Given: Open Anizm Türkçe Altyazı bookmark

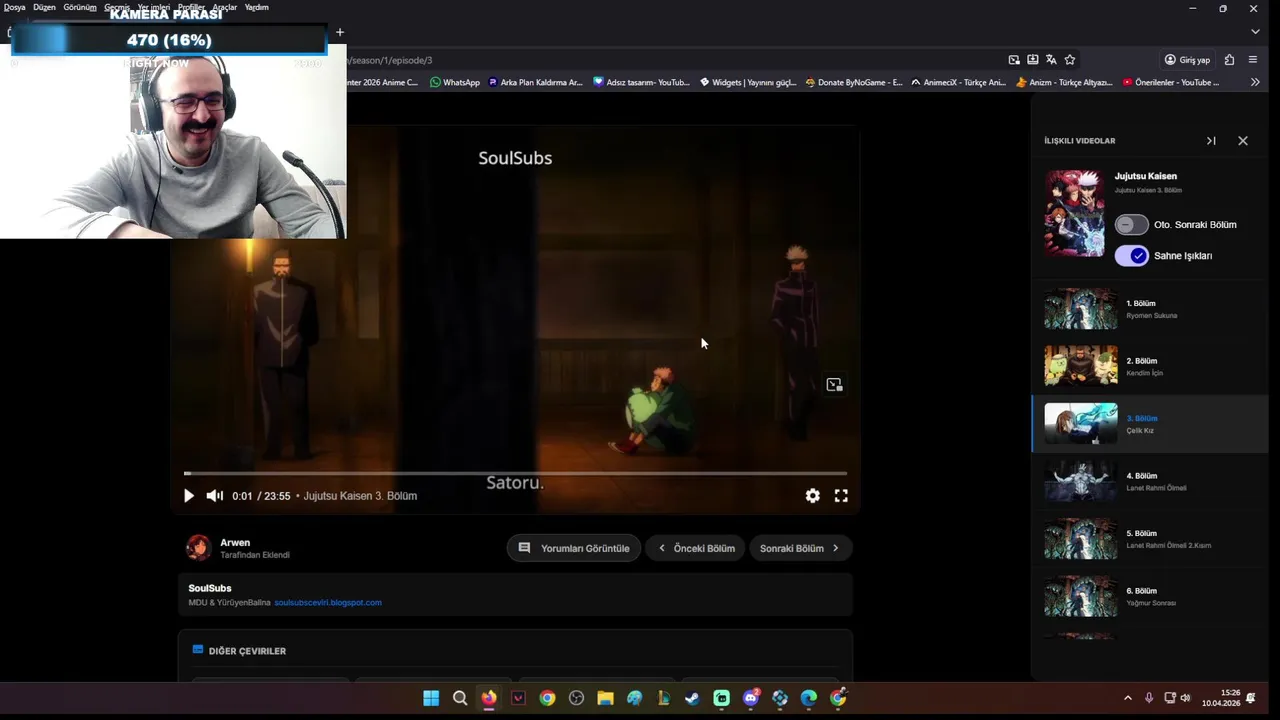Looking at the screenshot, I should tap(1064, 82).
